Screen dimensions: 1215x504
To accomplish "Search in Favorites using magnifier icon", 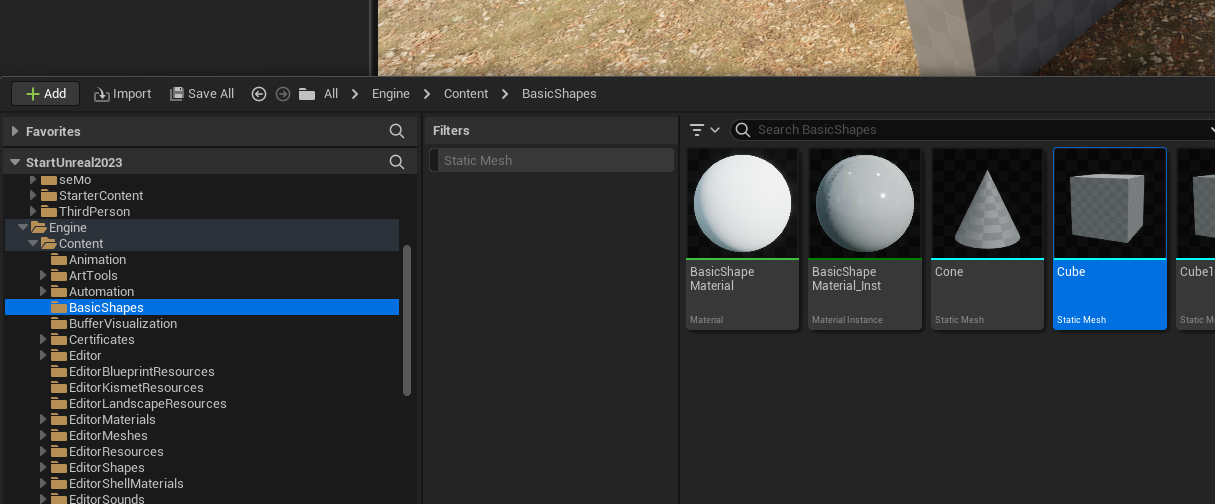I will (397, 131).
